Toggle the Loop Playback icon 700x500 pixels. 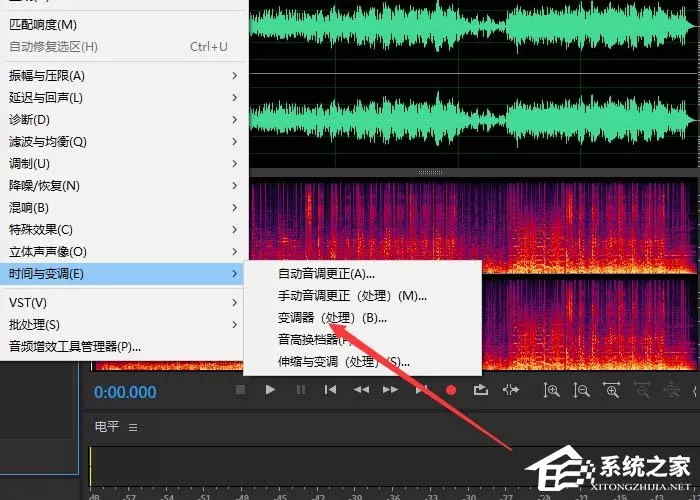pyautogui.click(x=480, y=390)
